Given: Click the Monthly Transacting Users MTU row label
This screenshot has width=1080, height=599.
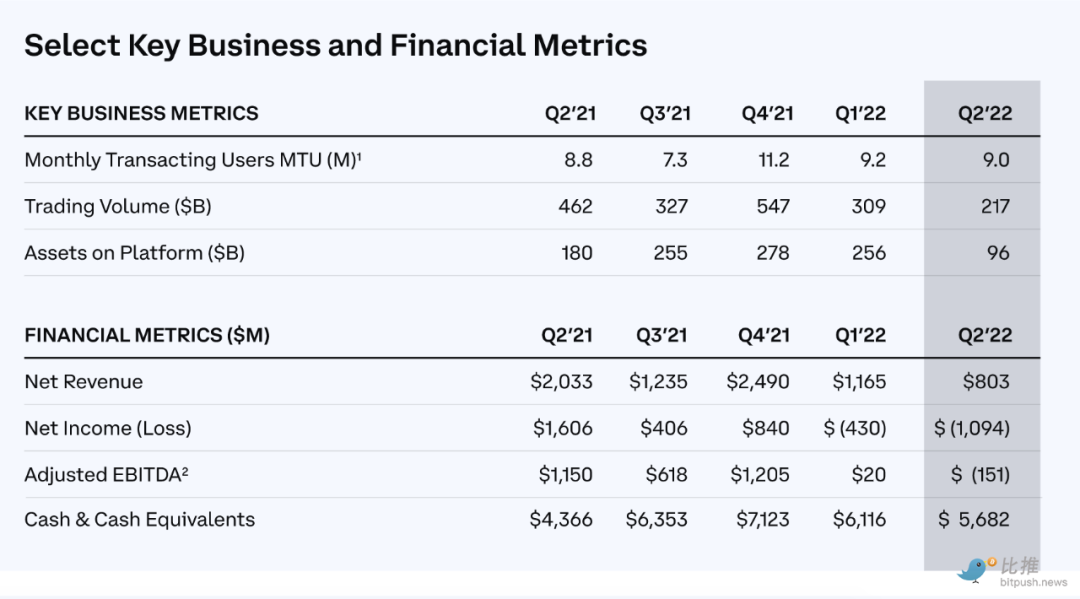Looking at the screenshot, I should pyautogui.click(x=192, y=160).
